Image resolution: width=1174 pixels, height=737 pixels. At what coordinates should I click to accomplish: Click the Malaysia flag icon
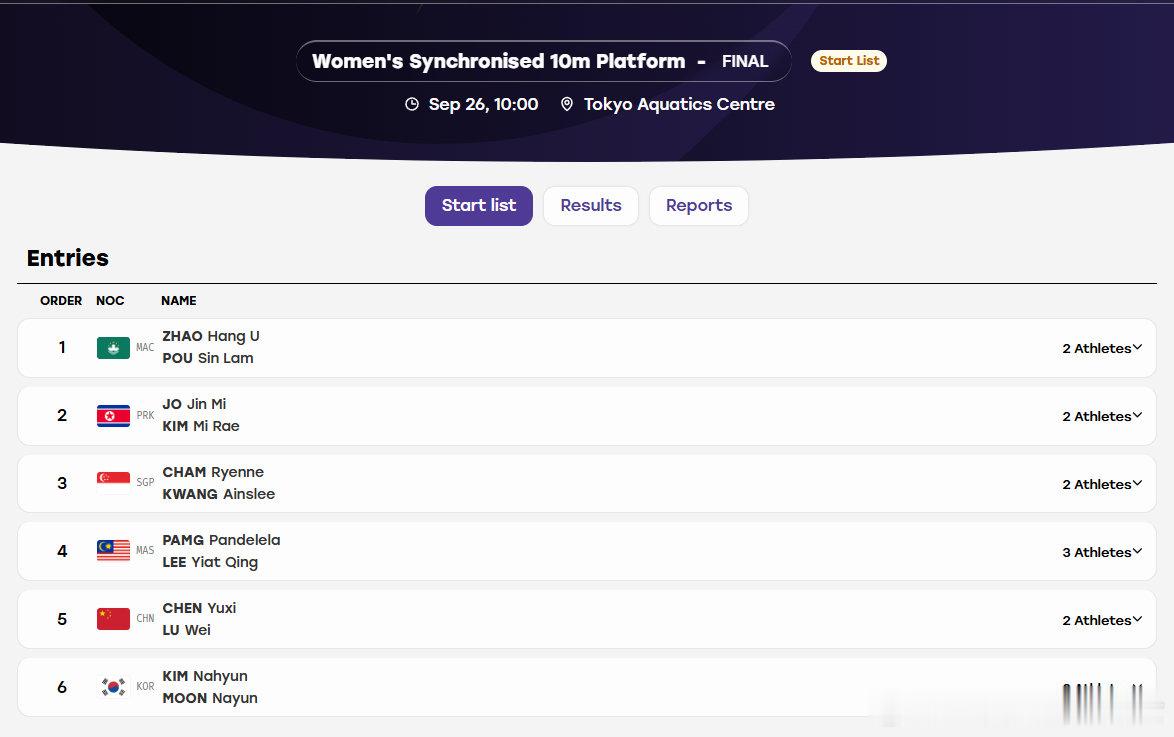coord(113,551)
